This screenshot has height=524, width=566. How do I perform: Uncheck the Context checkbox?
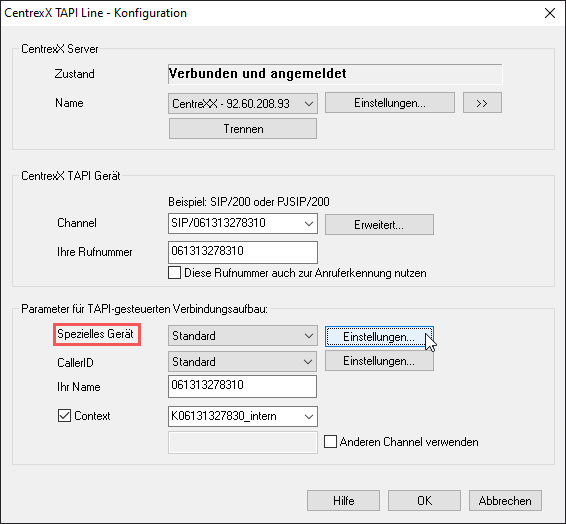[x=64, y=416]
